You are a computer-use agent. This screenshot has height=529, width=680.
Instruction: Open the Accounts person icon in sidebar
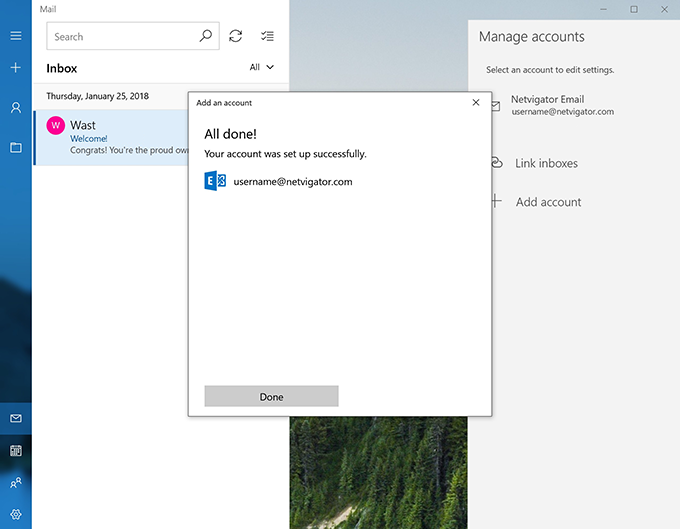(16, 108)
